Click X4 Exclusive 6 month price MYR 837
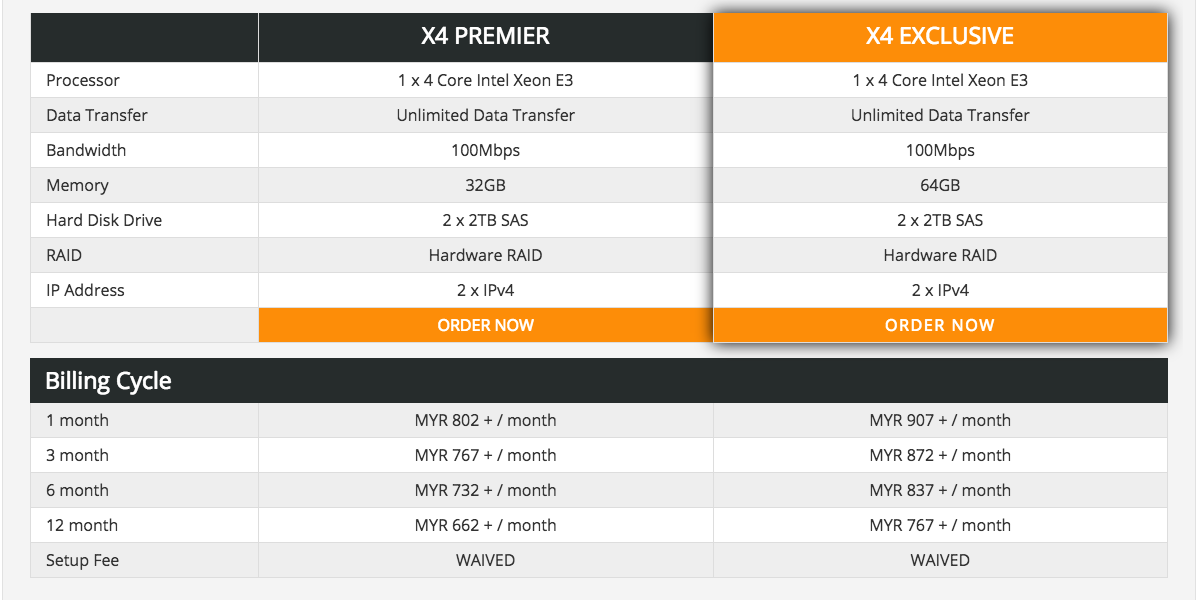The width and height of the screenshot is (1199, 600). [x=940, y=491]
